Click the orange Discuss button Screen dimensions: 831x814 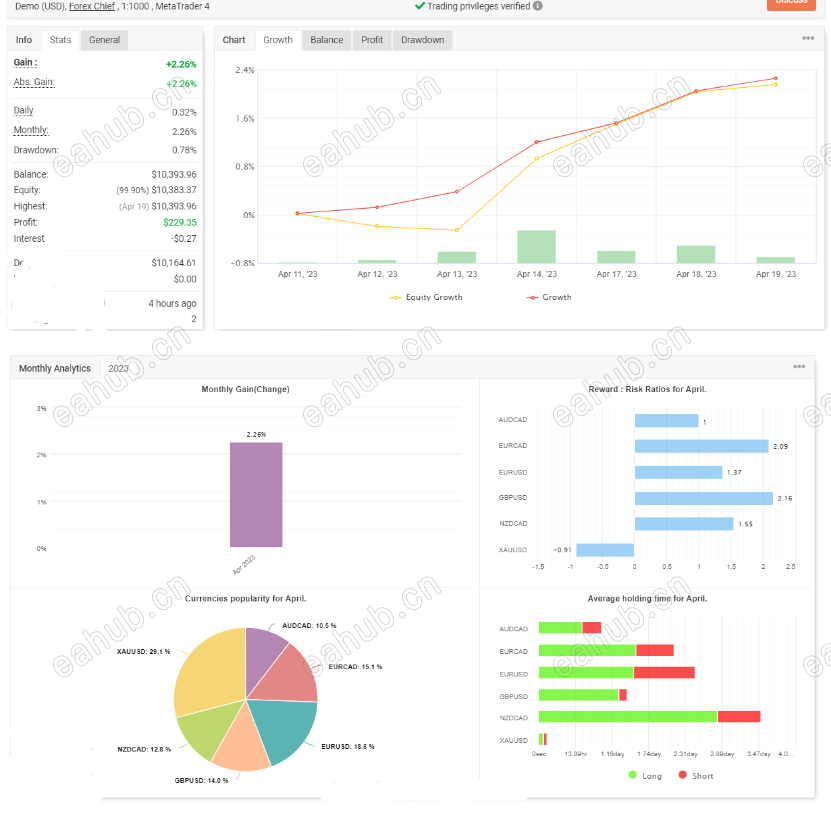tap(791, 4)
